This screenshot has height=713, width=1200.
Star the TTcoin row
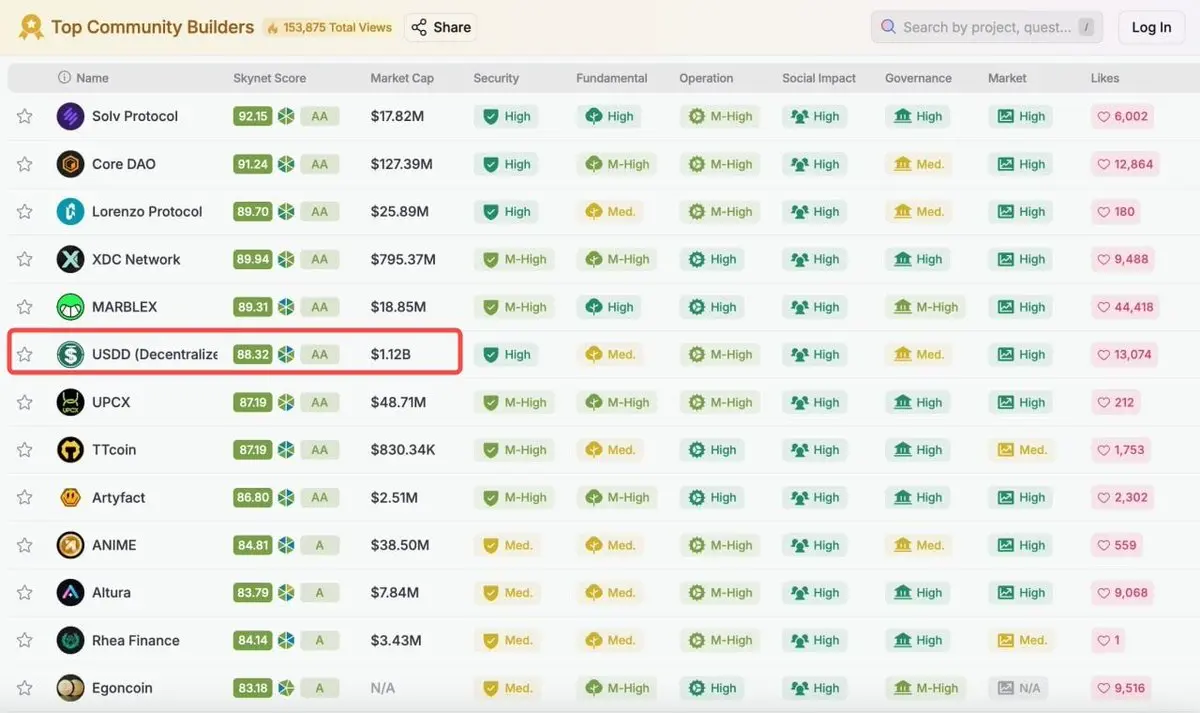point(25,450)
